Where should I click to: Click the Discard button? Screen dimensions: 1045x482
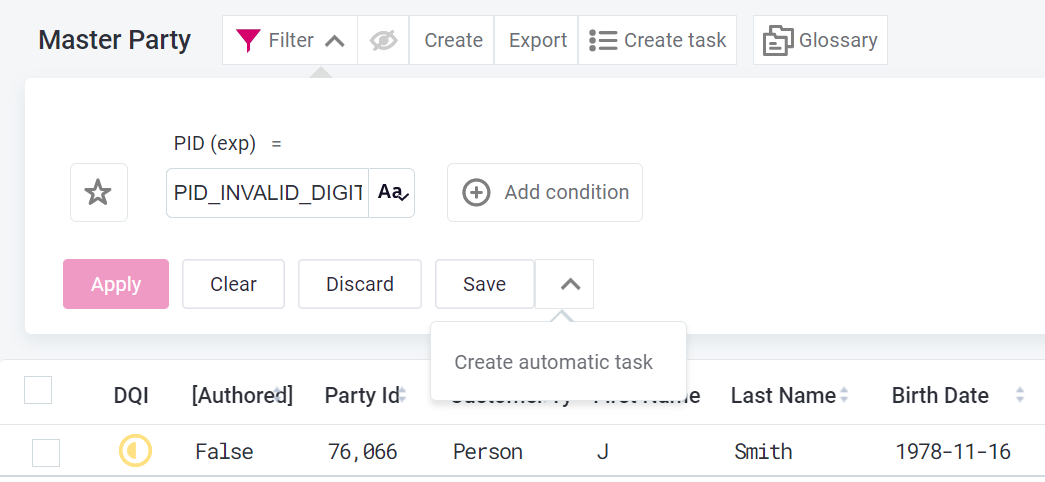tap(360, 284)
